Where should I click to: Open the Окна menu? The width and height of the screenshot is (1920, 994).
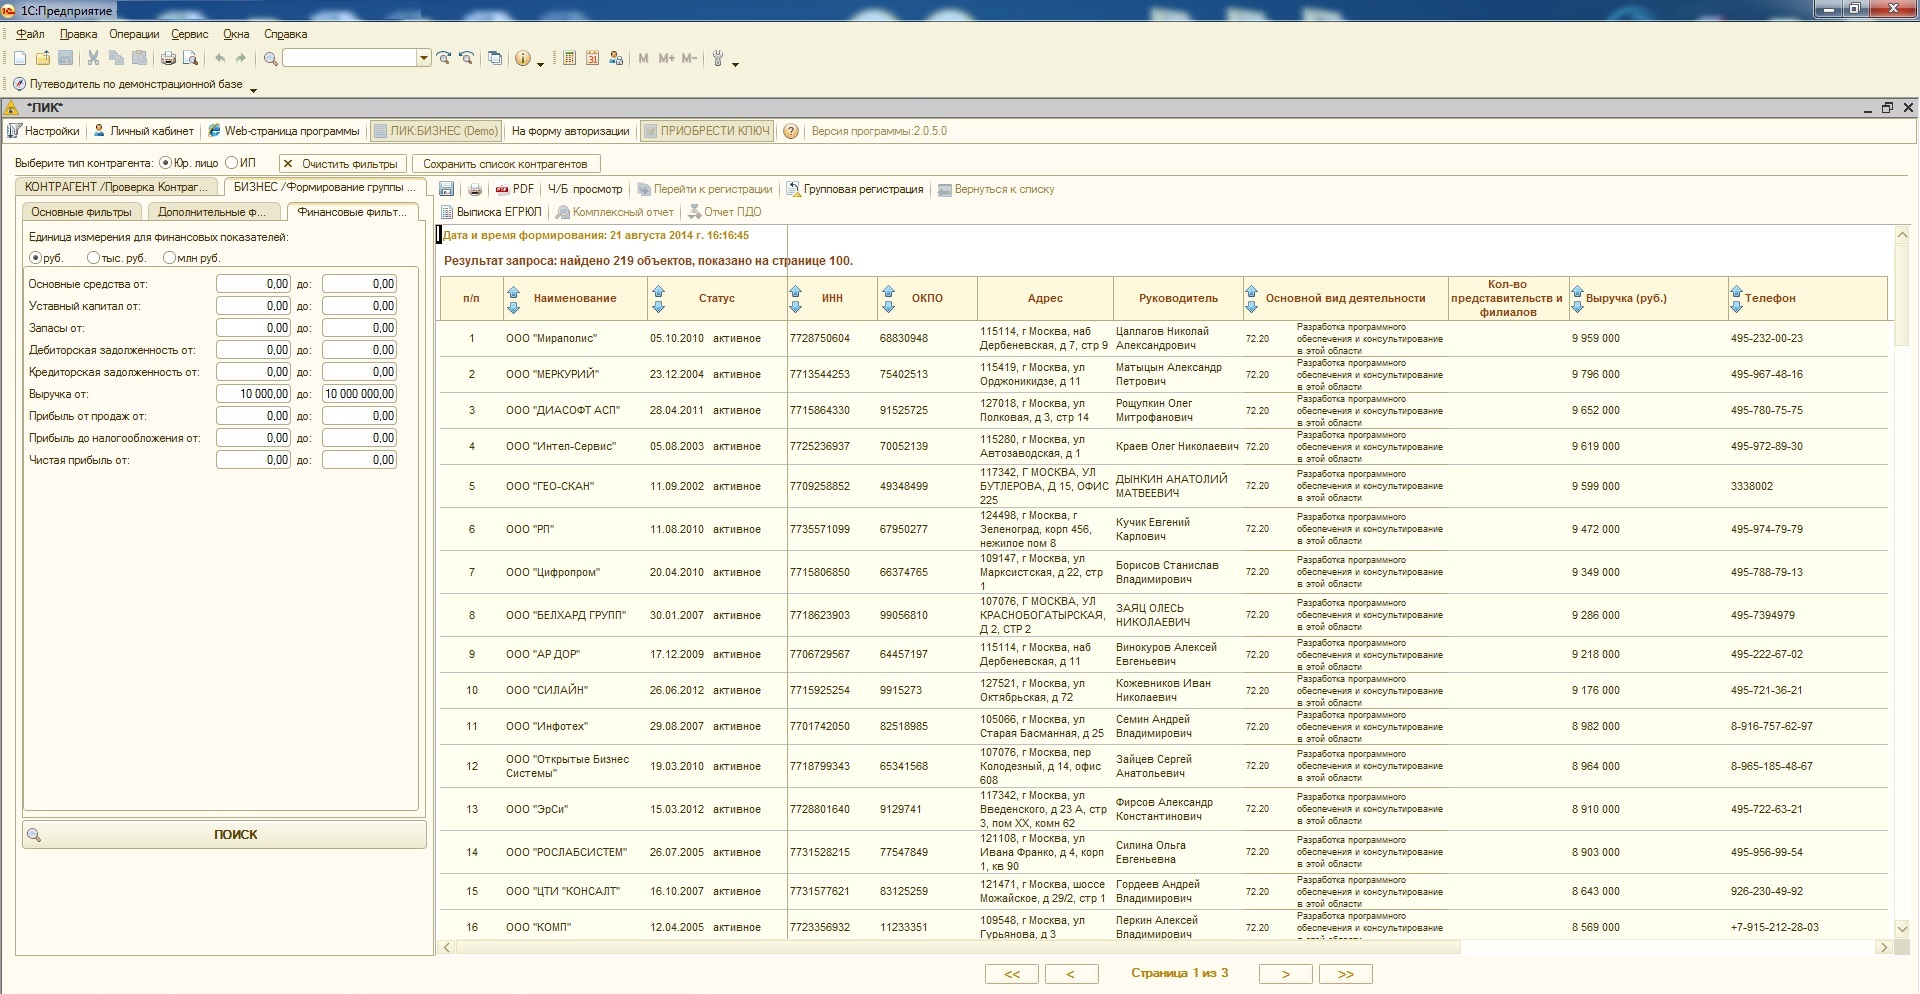(236, 34)
